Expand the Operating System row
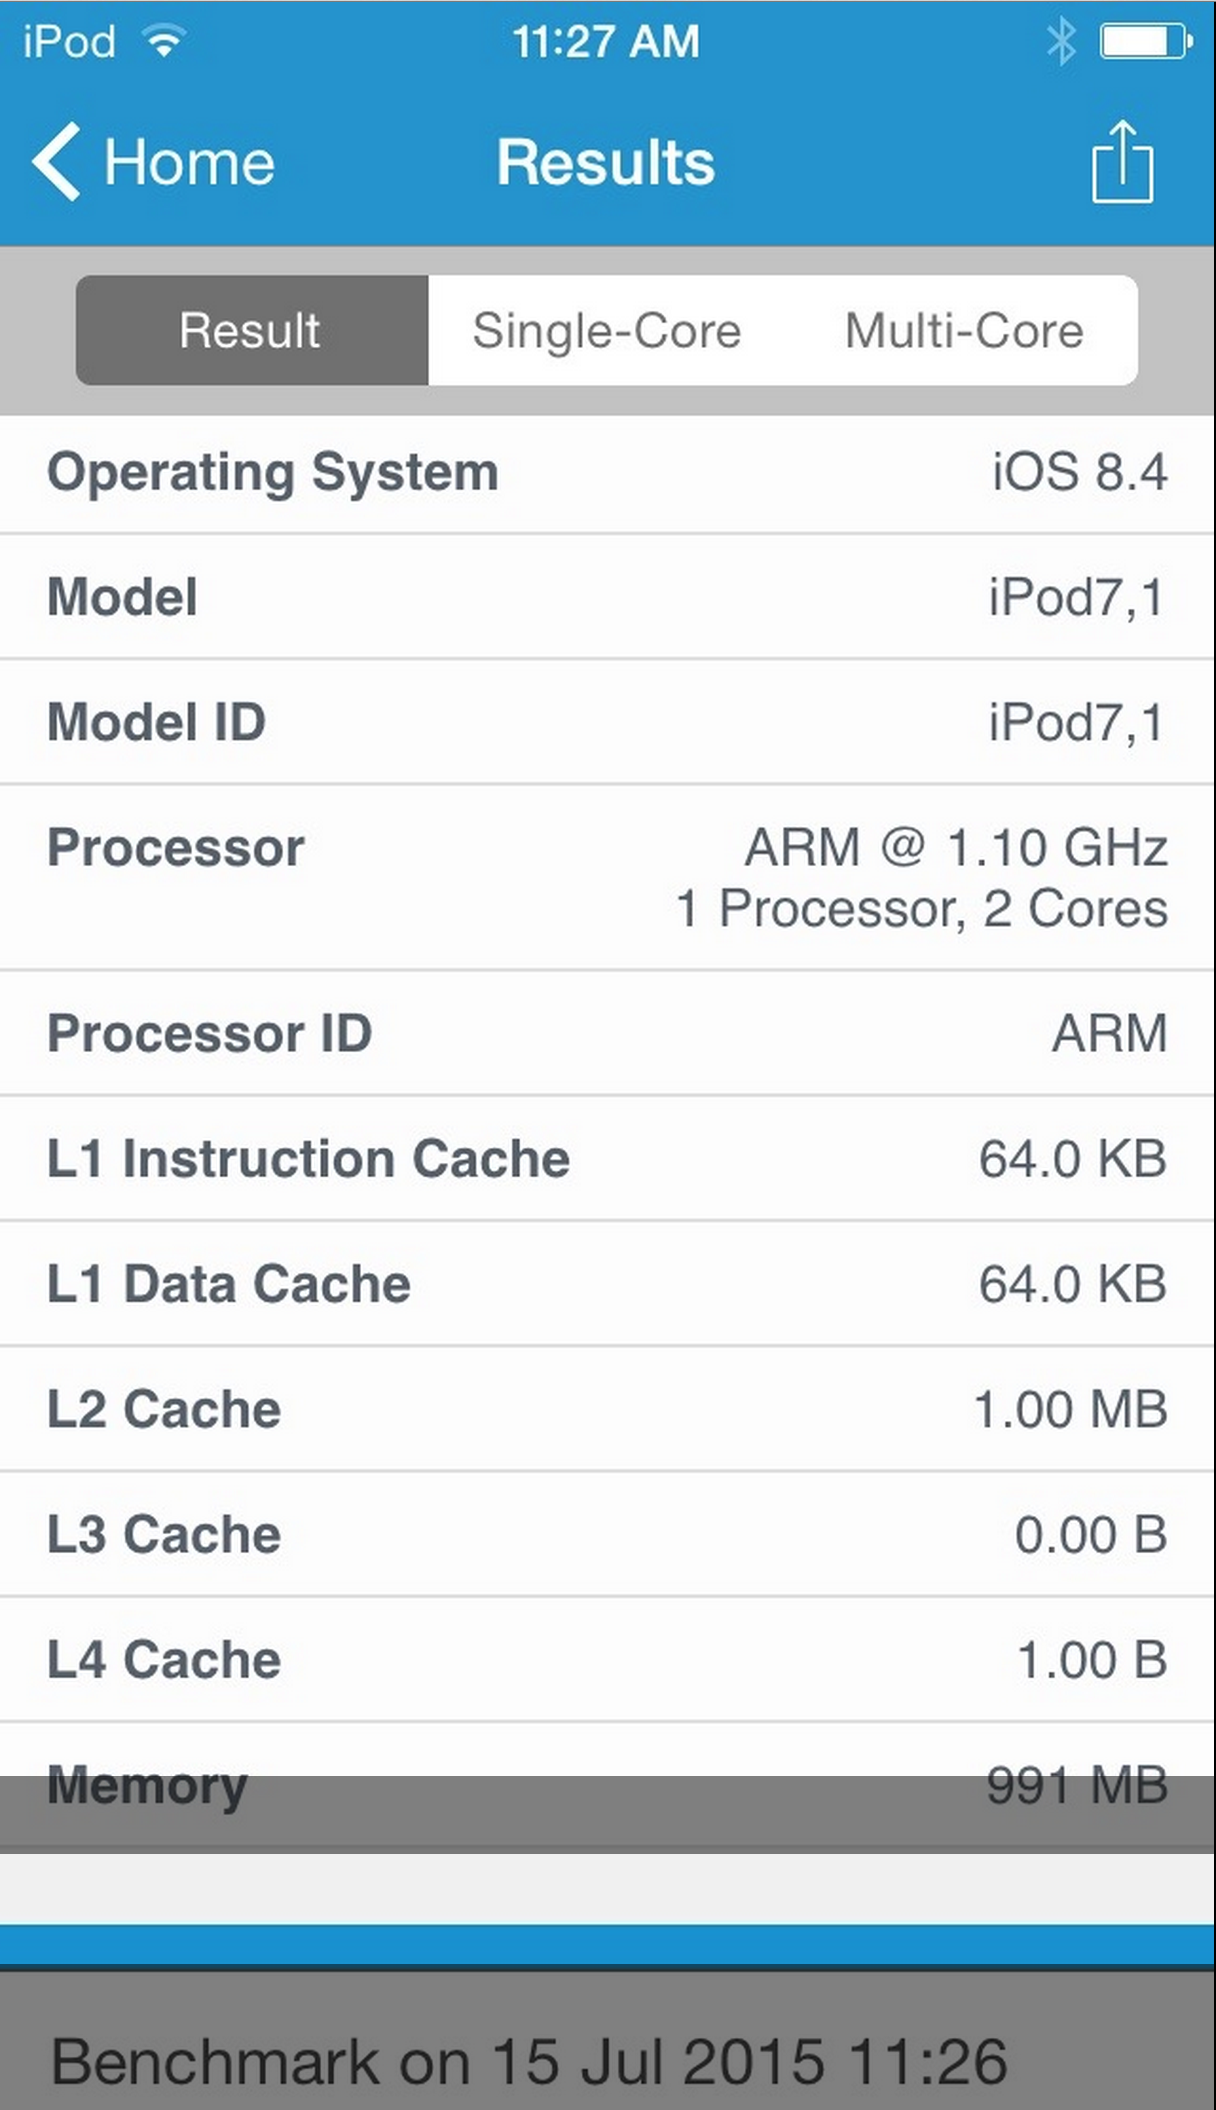 608,474
